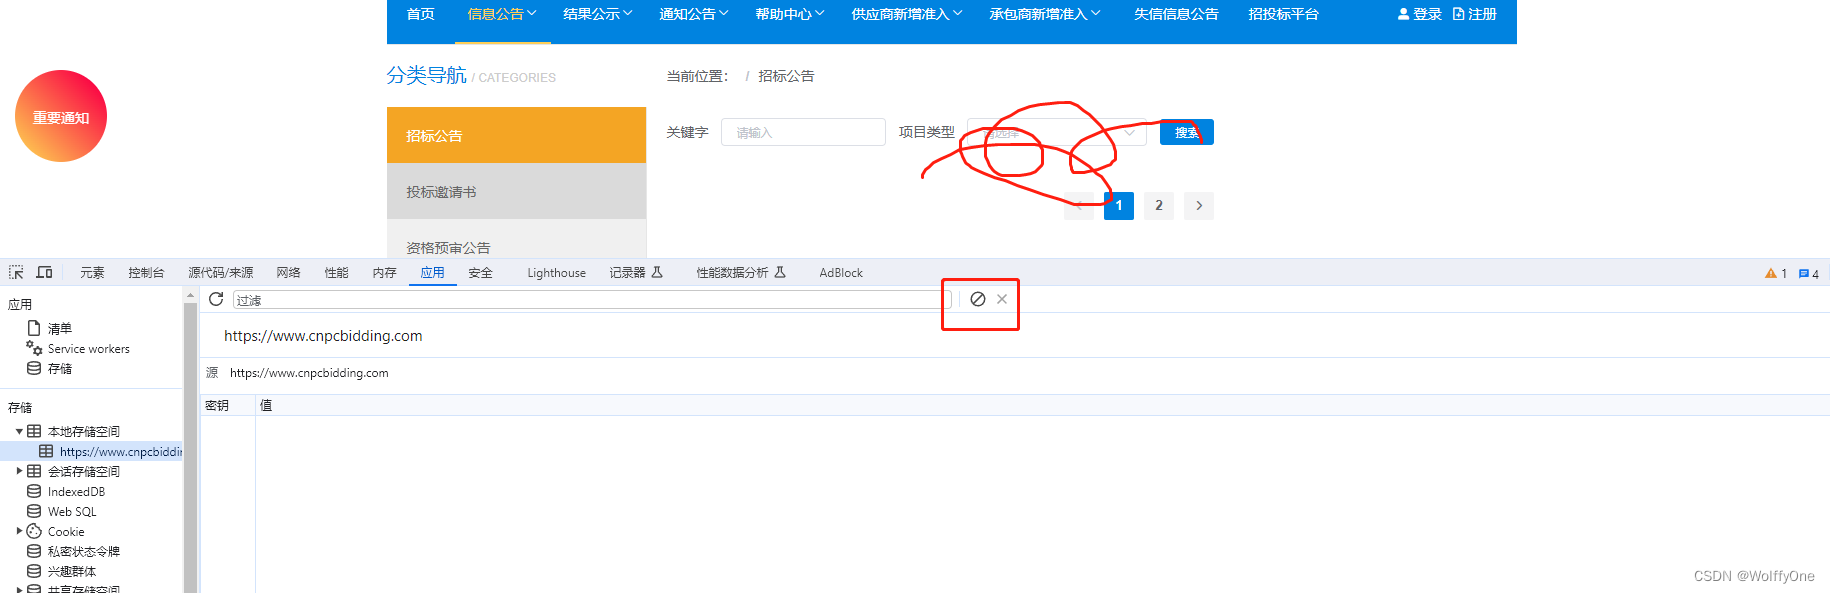Switch to 控制台 DevTools tab
The image size is (1830, 593).
[x=146, y=273]
